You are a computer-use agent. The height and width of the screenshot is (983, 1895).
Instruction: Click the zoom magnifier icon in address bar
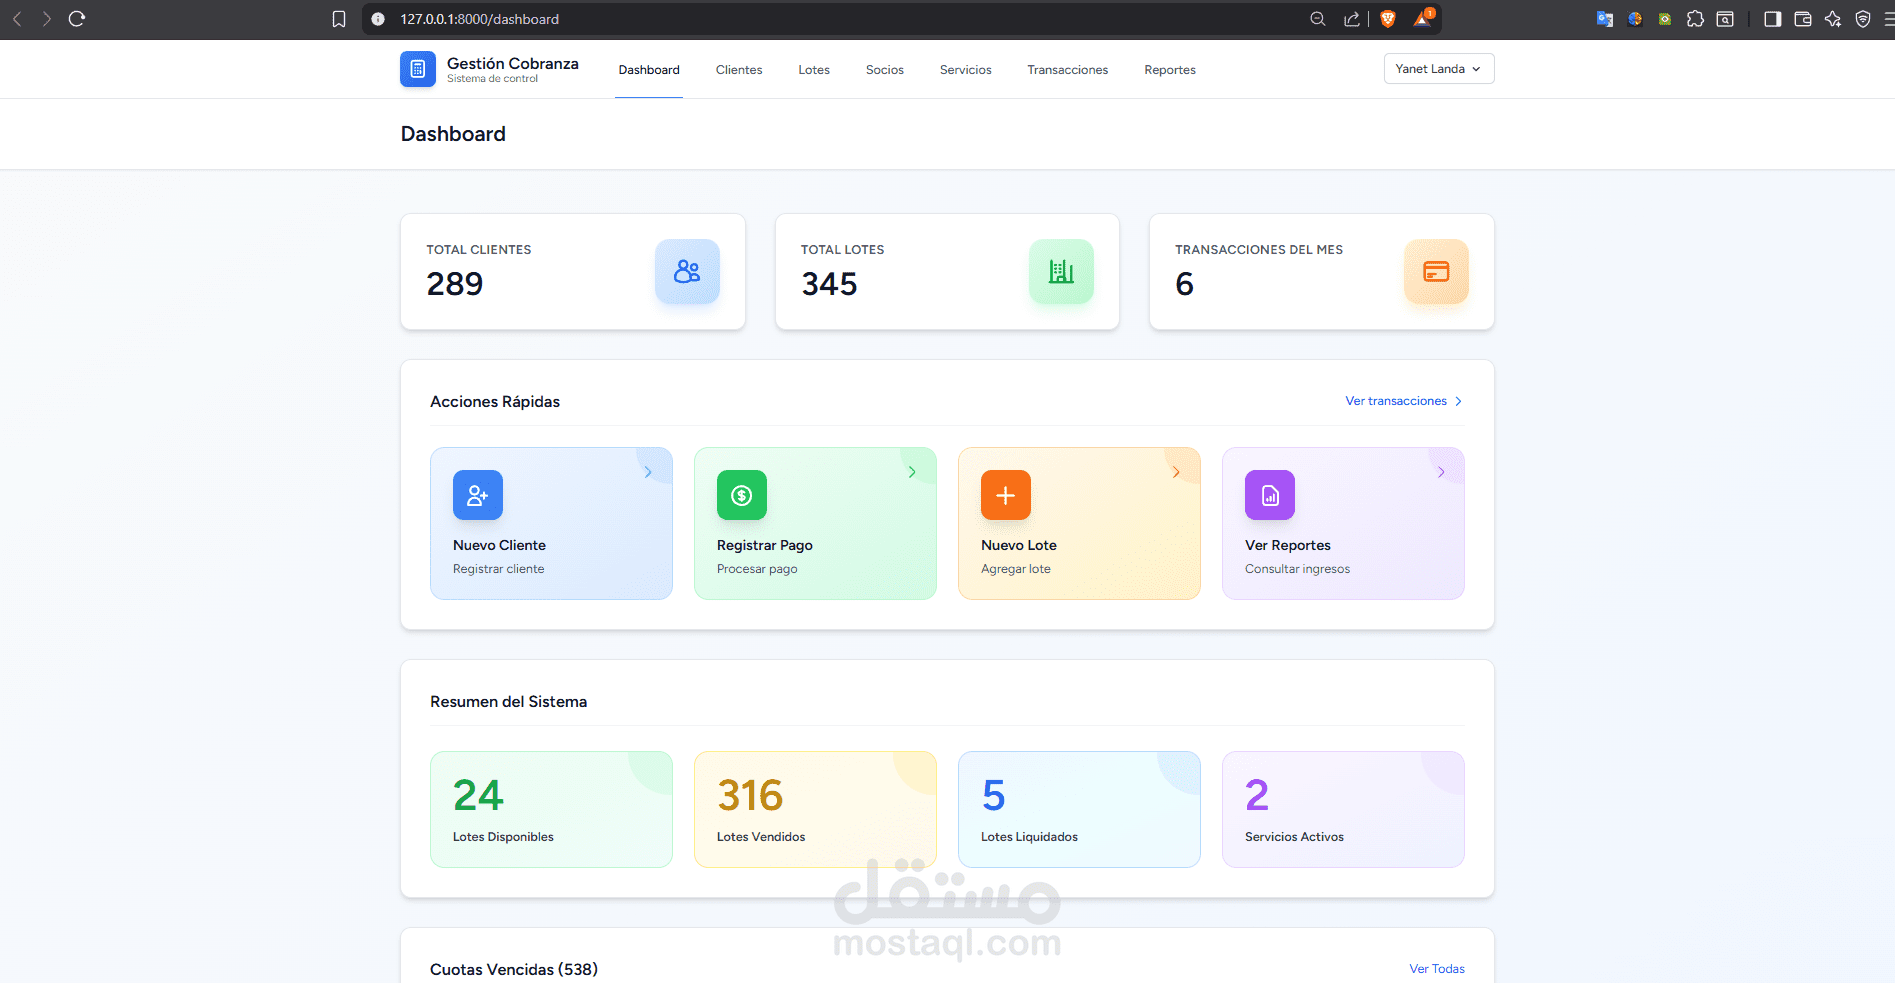(1318, 19)
